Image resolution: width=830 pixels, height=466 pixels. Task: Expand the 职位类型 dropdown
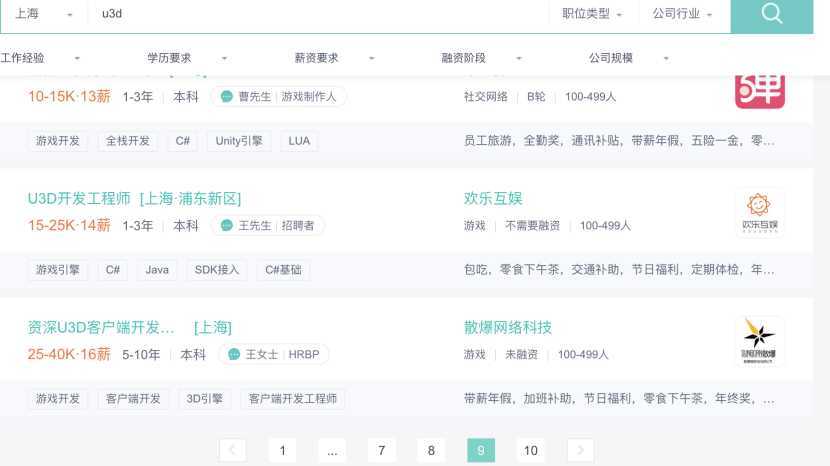tap(592, 14)
